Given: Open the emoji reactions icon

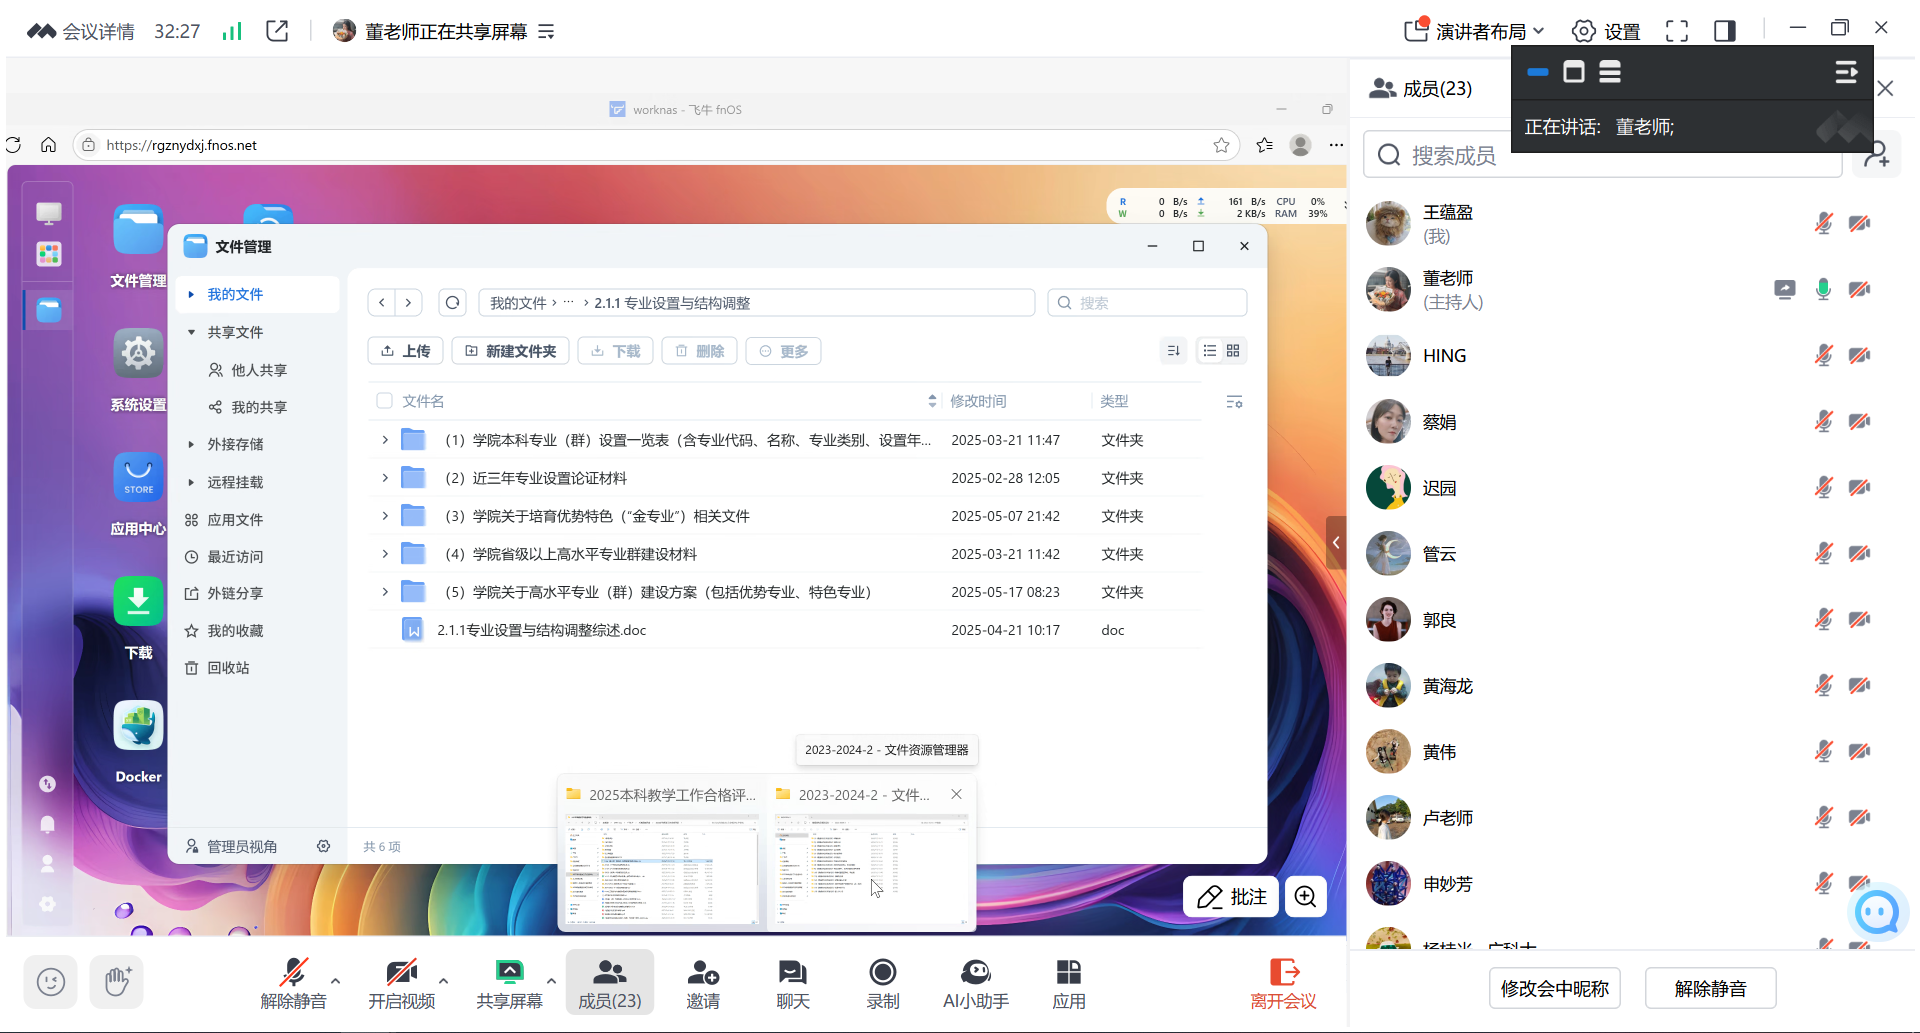Looking at the screenshot, I should [50, 982].
